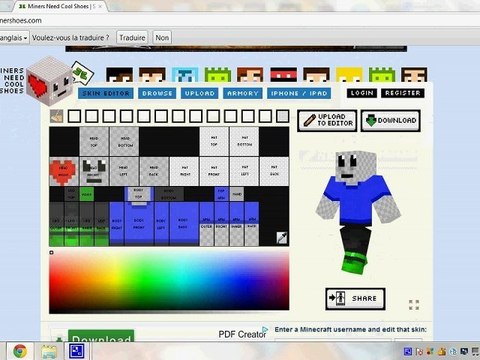Click Non in the translate bar
The width and height of the screenshot is (480, 360).
pos(162,38)
